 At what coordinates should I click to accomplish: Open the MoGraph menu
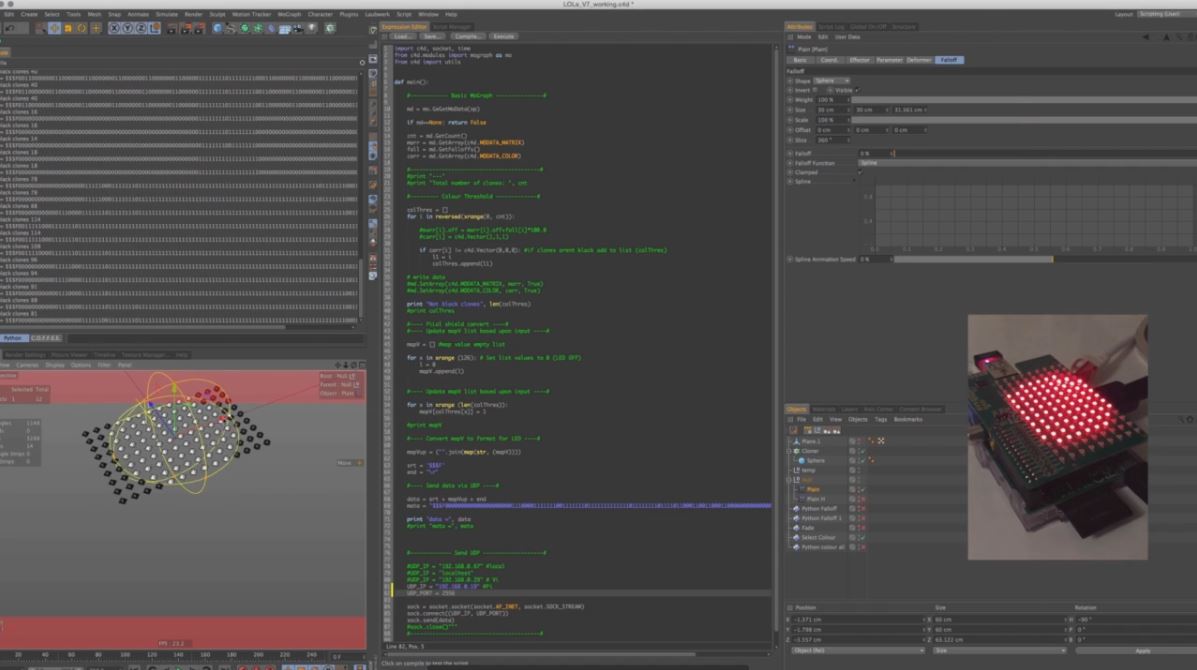(289, 14)
